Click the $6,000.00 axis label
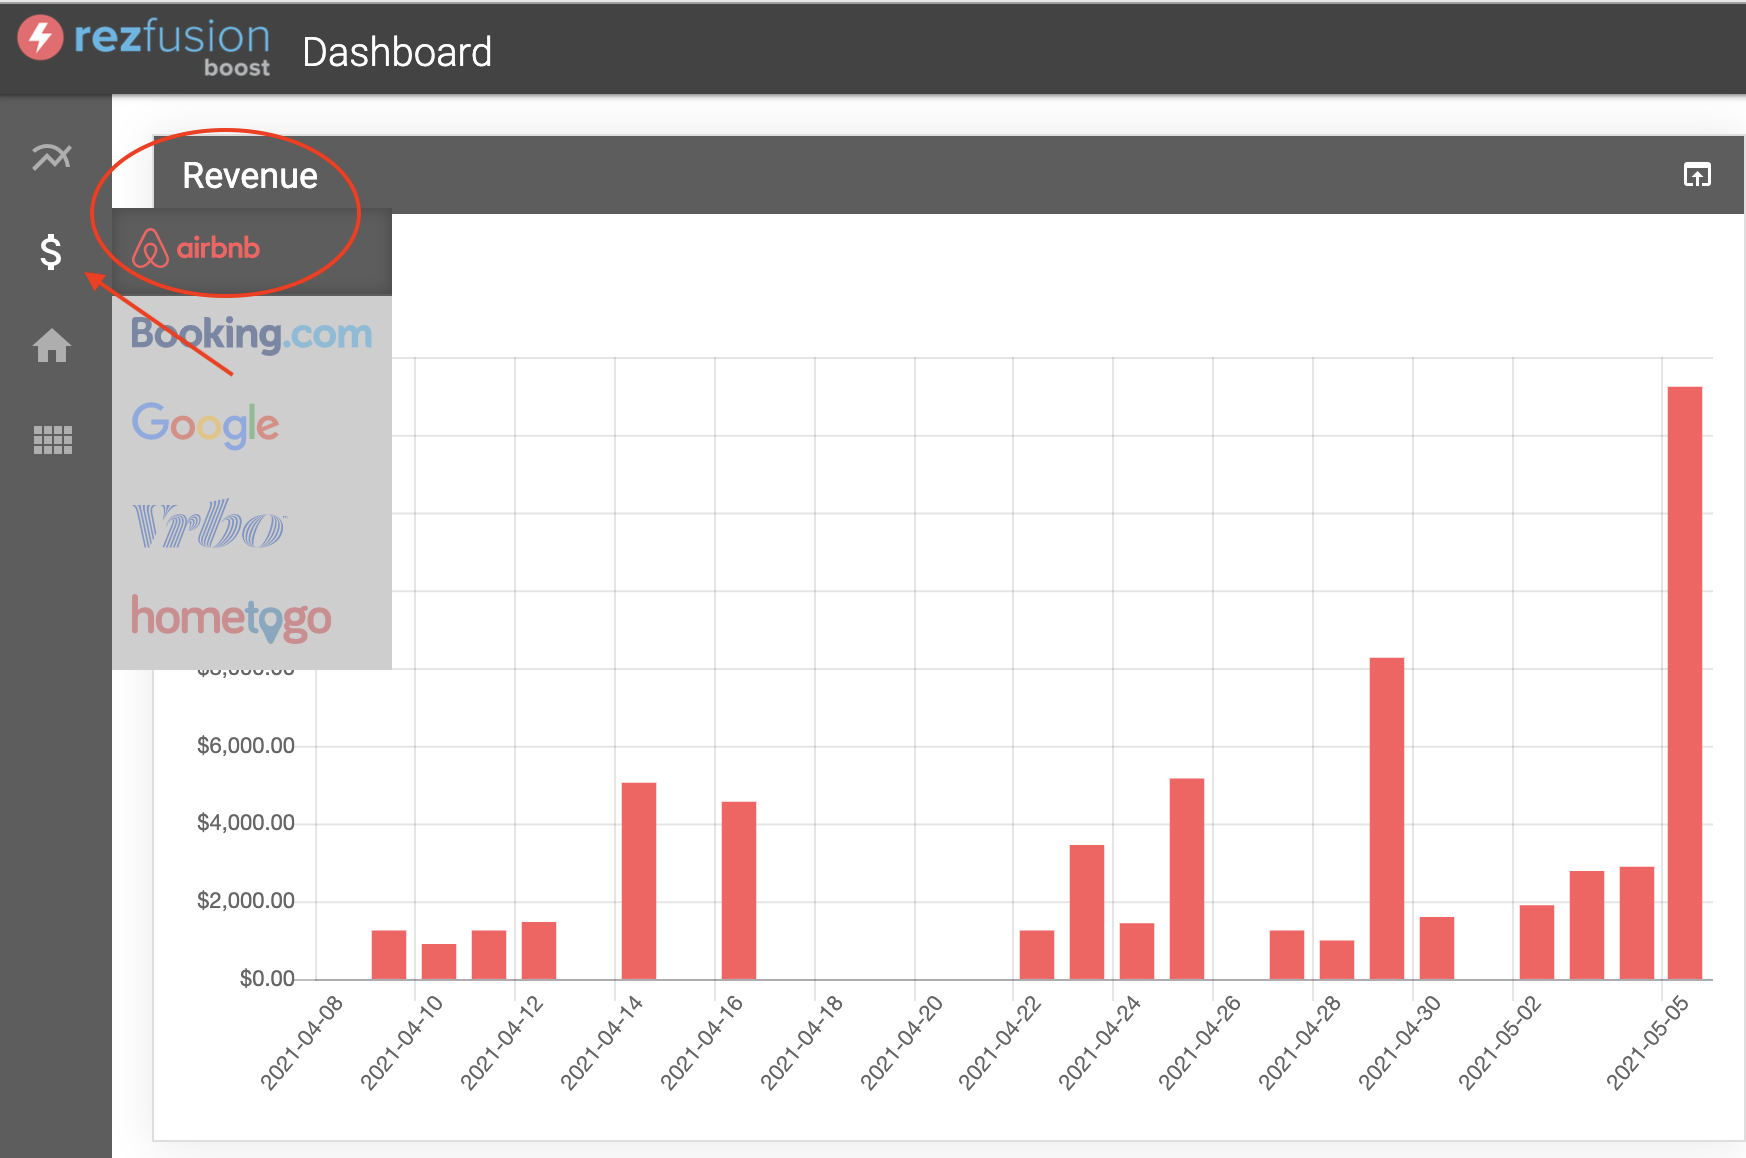The width and height of the screenshot is (1746, 1158). coord(246,745)
